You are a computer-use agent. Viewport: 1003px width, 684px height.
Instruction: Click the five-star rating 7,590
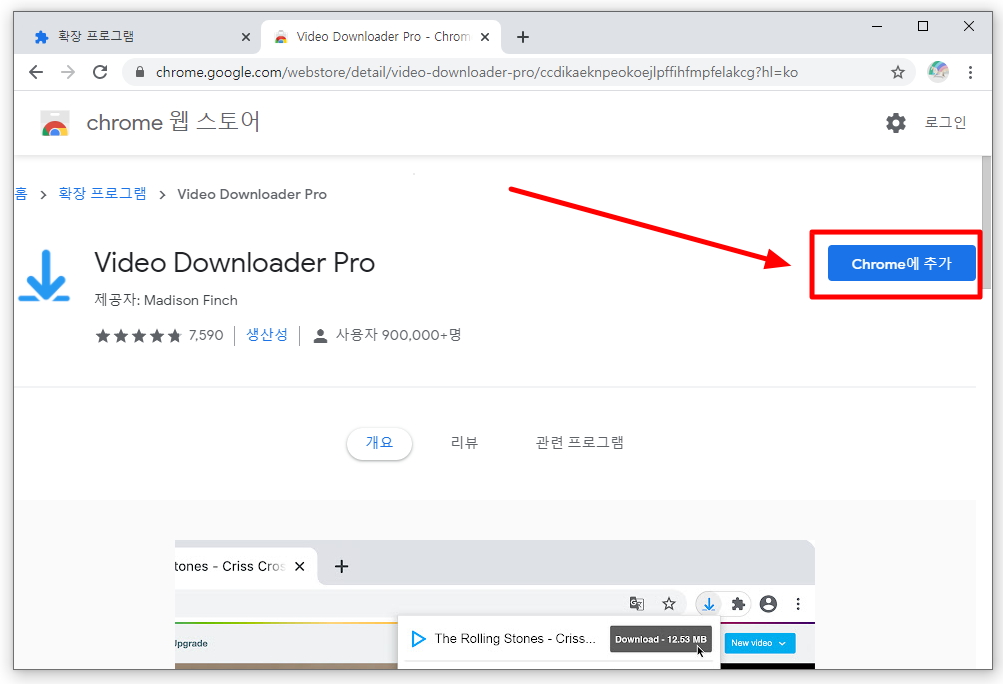click(159, 335)
